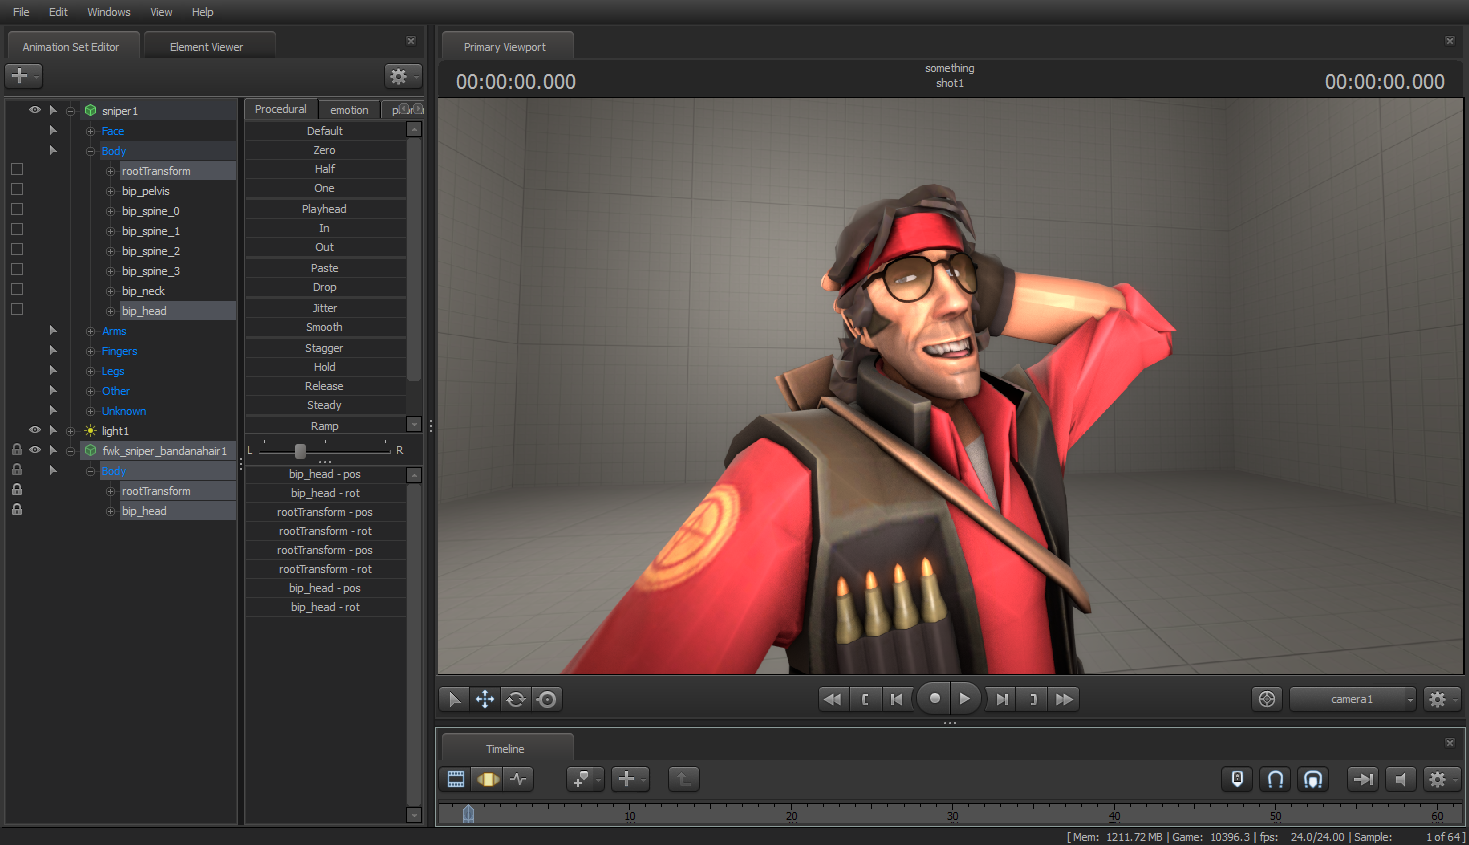Toggle frame snapping magnet with bar
The height and width of the screenshot is (845, 1469).
tap(1313, 779)
